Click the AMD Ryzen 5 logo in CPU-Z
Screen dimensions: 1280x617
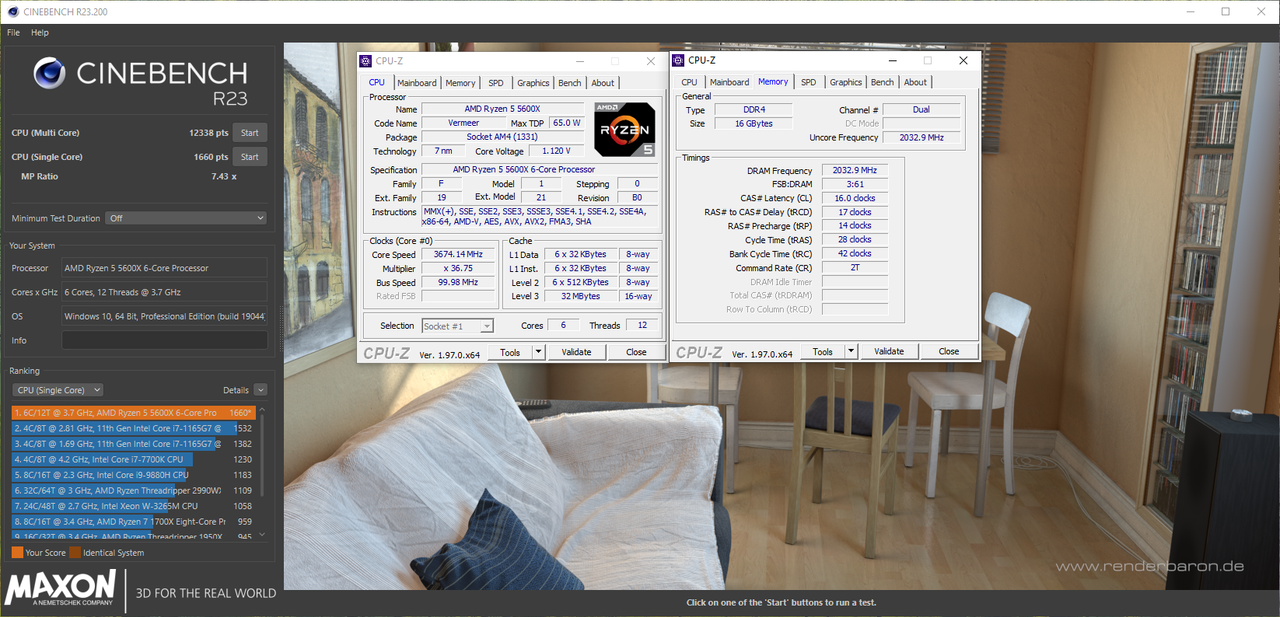click(x=625, y=129)
